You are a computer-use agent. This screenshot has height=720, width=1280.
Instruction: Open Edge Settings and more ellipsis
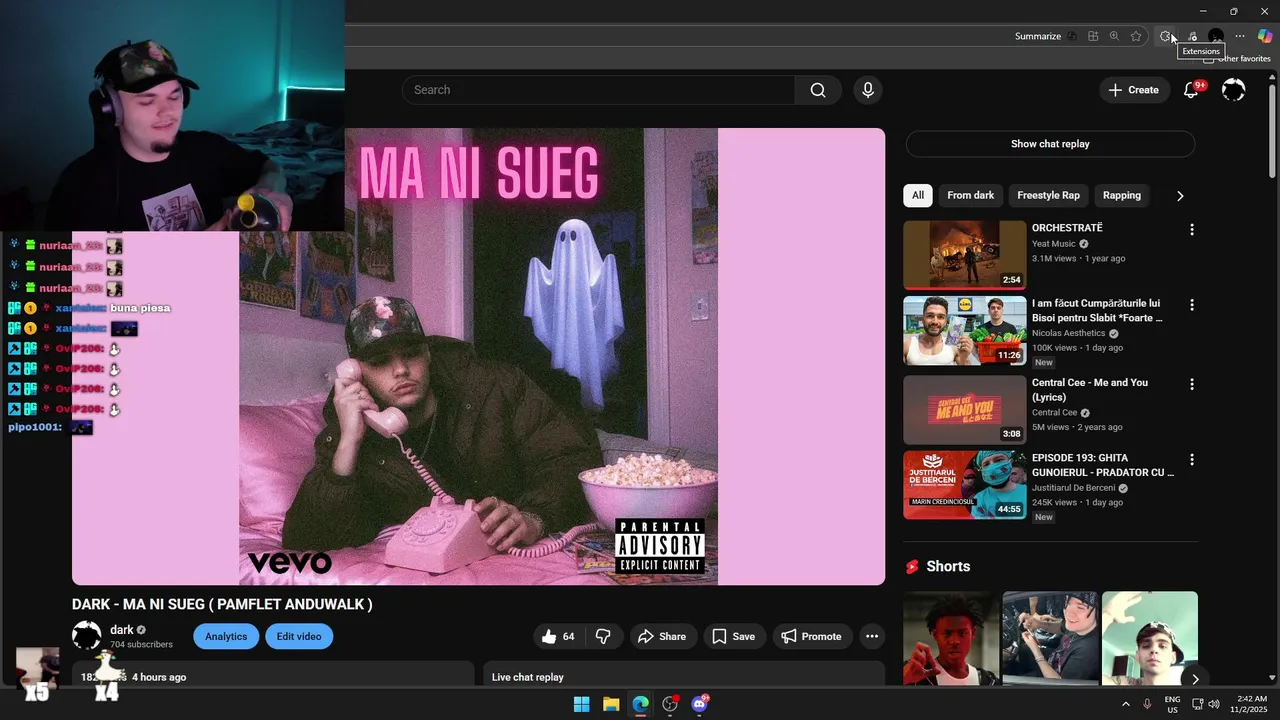(1240, 36)
